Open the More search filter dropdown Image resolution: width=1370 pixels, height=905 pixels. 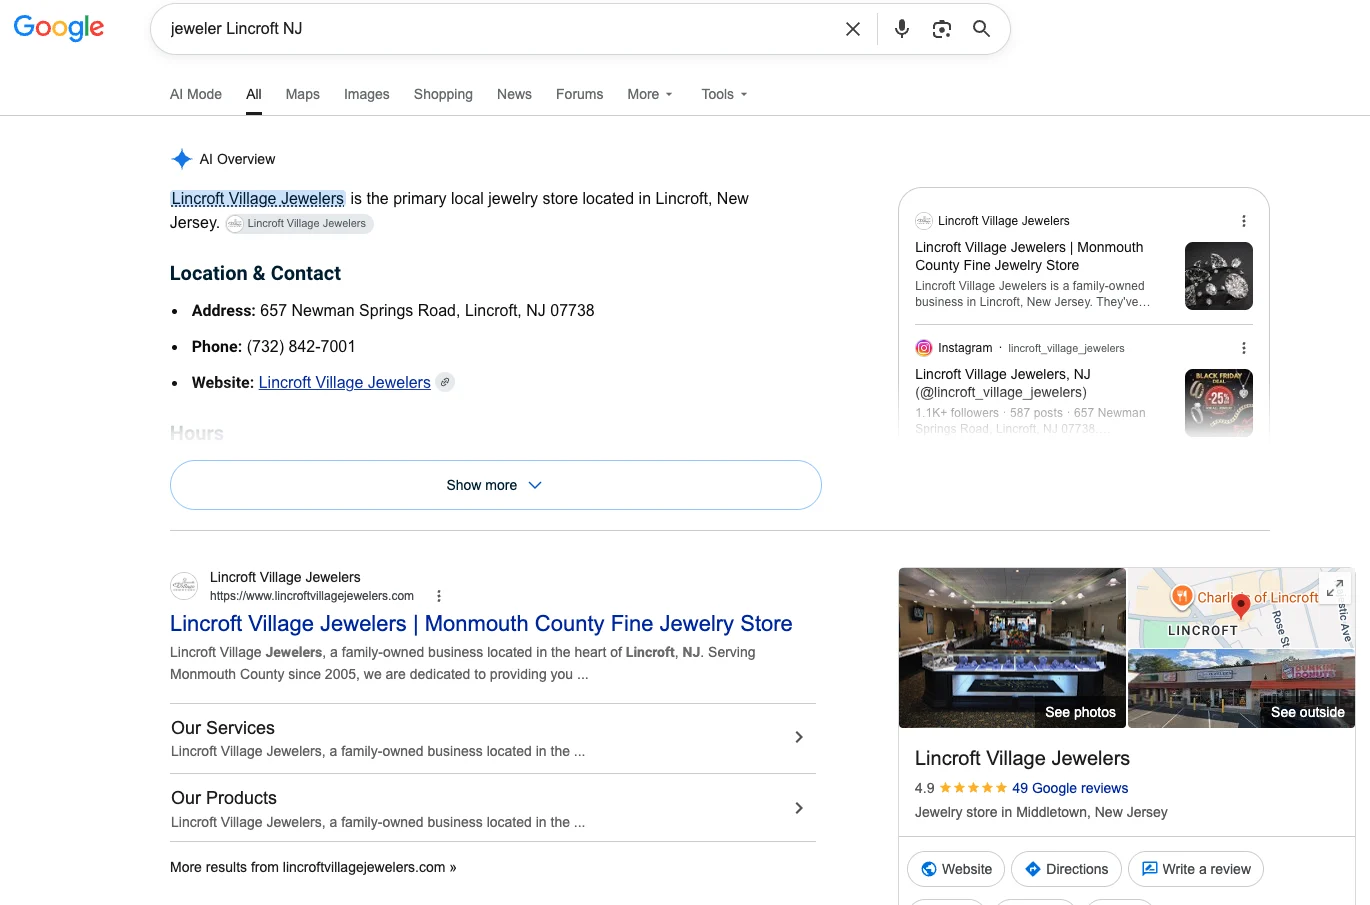650,94
